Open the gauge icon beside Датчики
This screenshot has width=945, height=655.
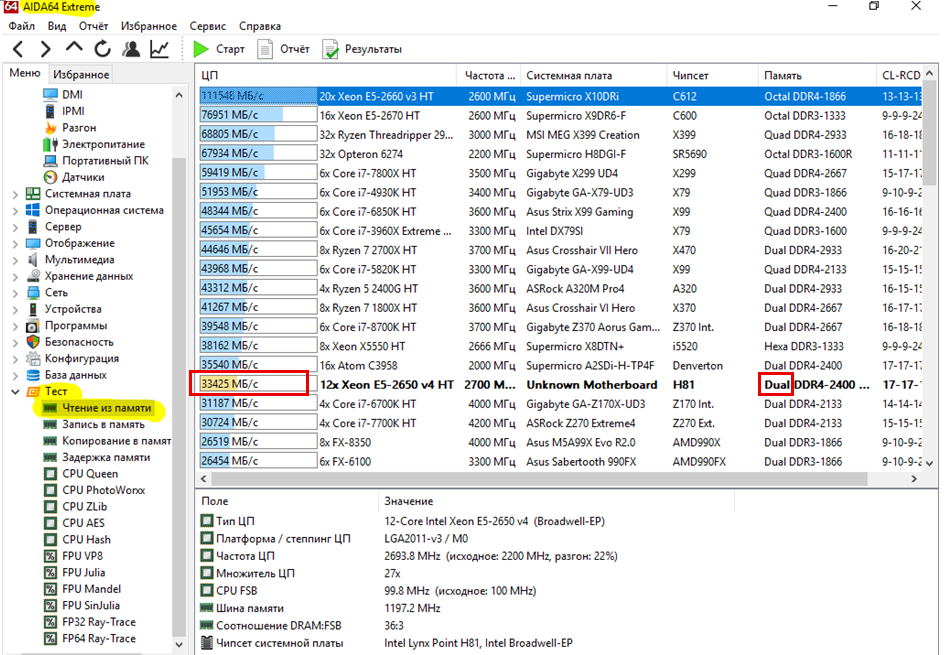(x=51, y=177)
